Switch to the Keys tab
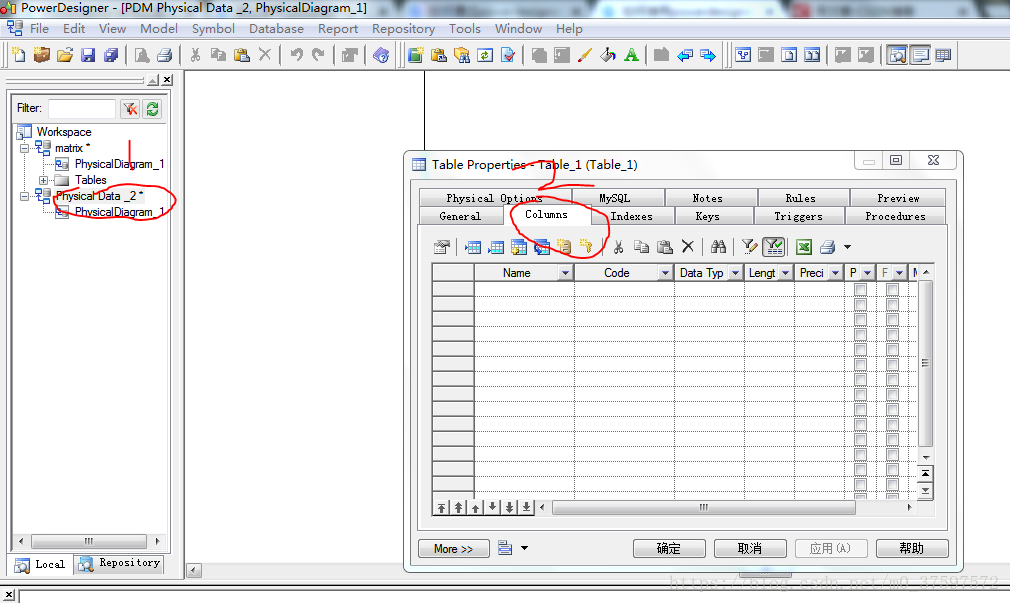Screen dimensions: 1010x603 (707, 216)
